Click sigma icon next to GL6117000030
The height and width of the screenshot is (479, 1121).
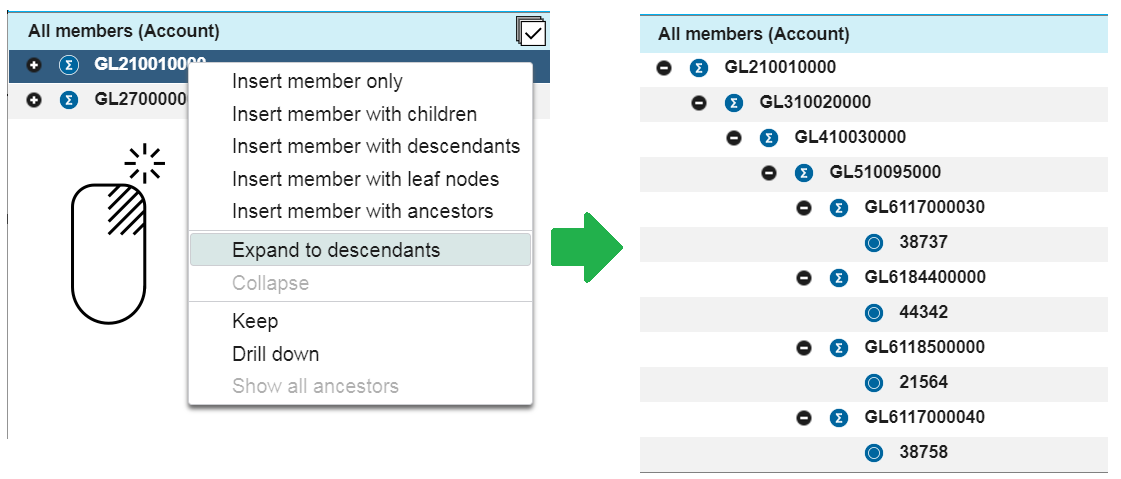pos(839,208)
